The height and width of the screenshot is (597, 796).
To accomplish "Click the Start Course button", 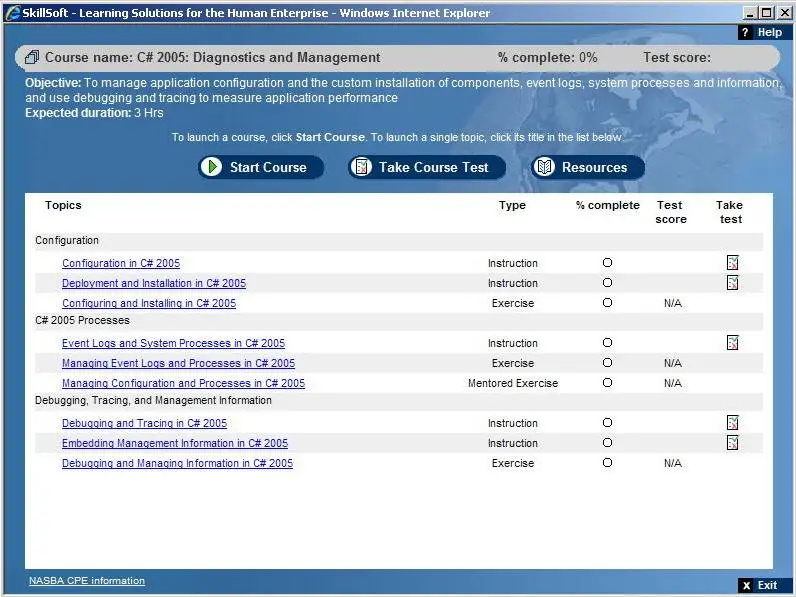I will [261, 167].
